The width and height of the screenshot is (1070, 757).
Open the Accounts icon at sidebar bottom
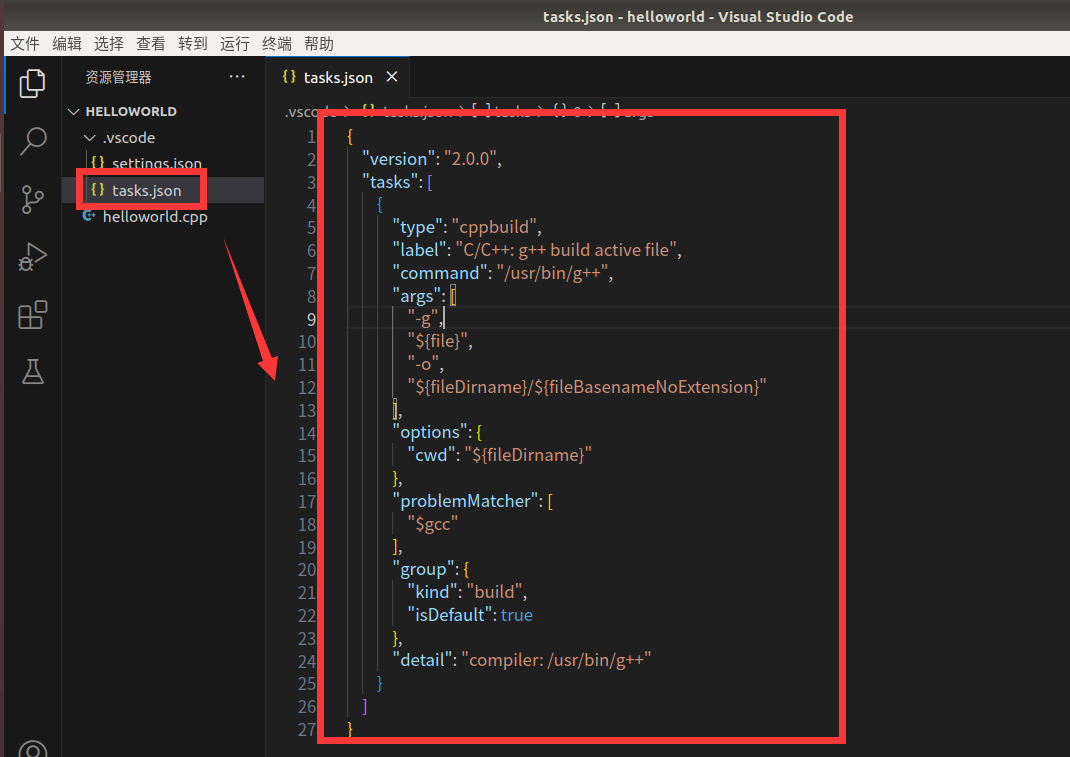[x=32, y=749]
